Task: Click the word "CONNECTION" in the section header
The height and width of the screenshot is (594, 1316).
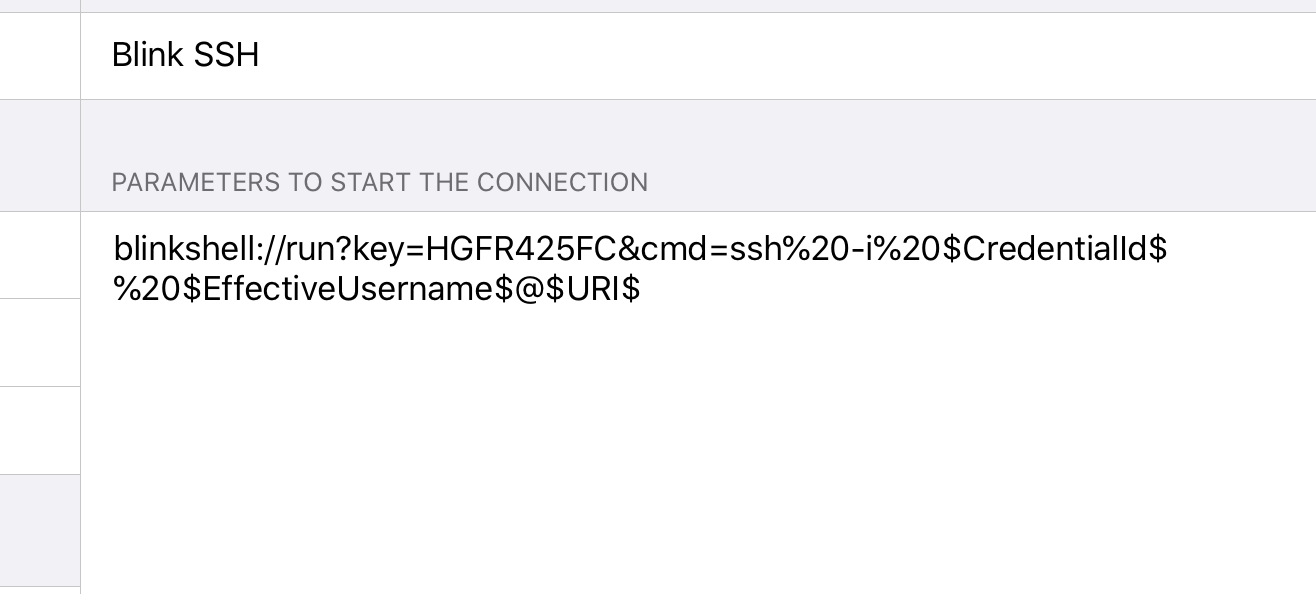Action: [x=562, y=183]
